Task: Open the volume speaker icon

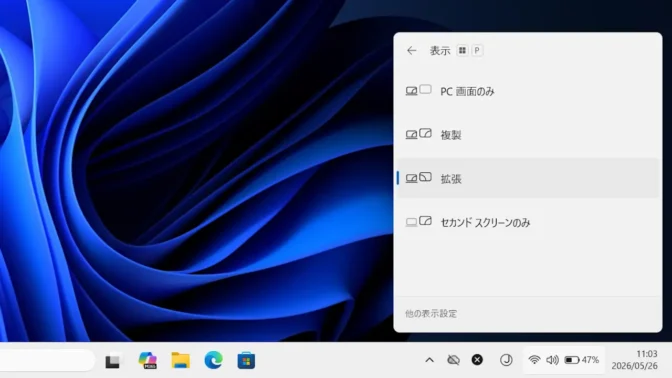Action: tap(552, 360)
